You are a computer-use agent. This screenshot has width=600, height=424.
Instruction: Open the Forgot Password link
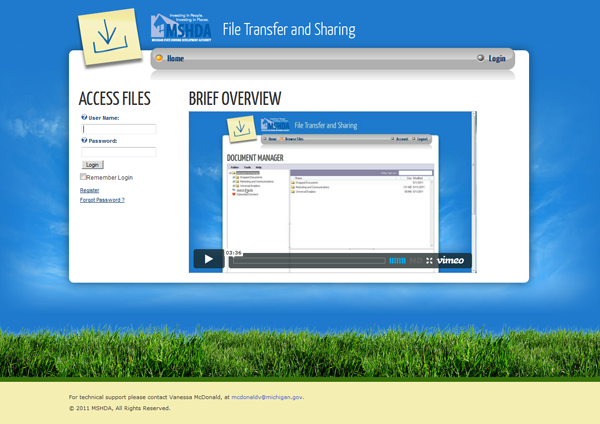pos(102,200)
